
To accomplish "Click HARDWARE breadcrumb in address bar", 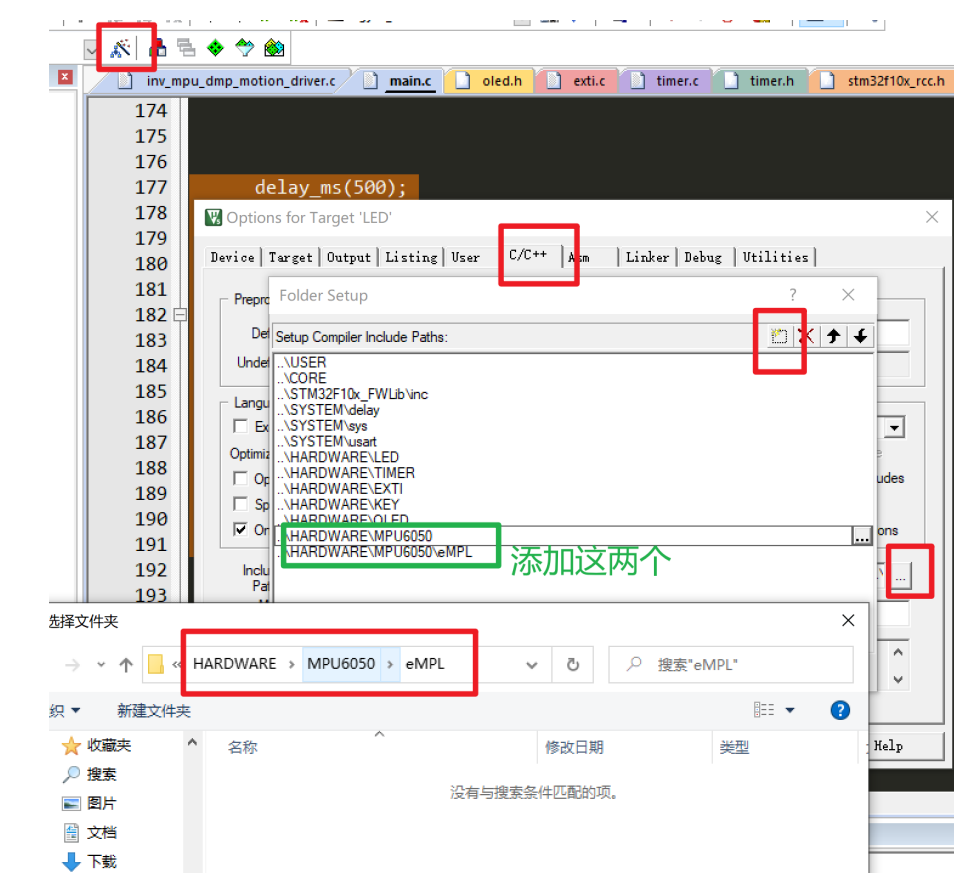I will [235, 664].
